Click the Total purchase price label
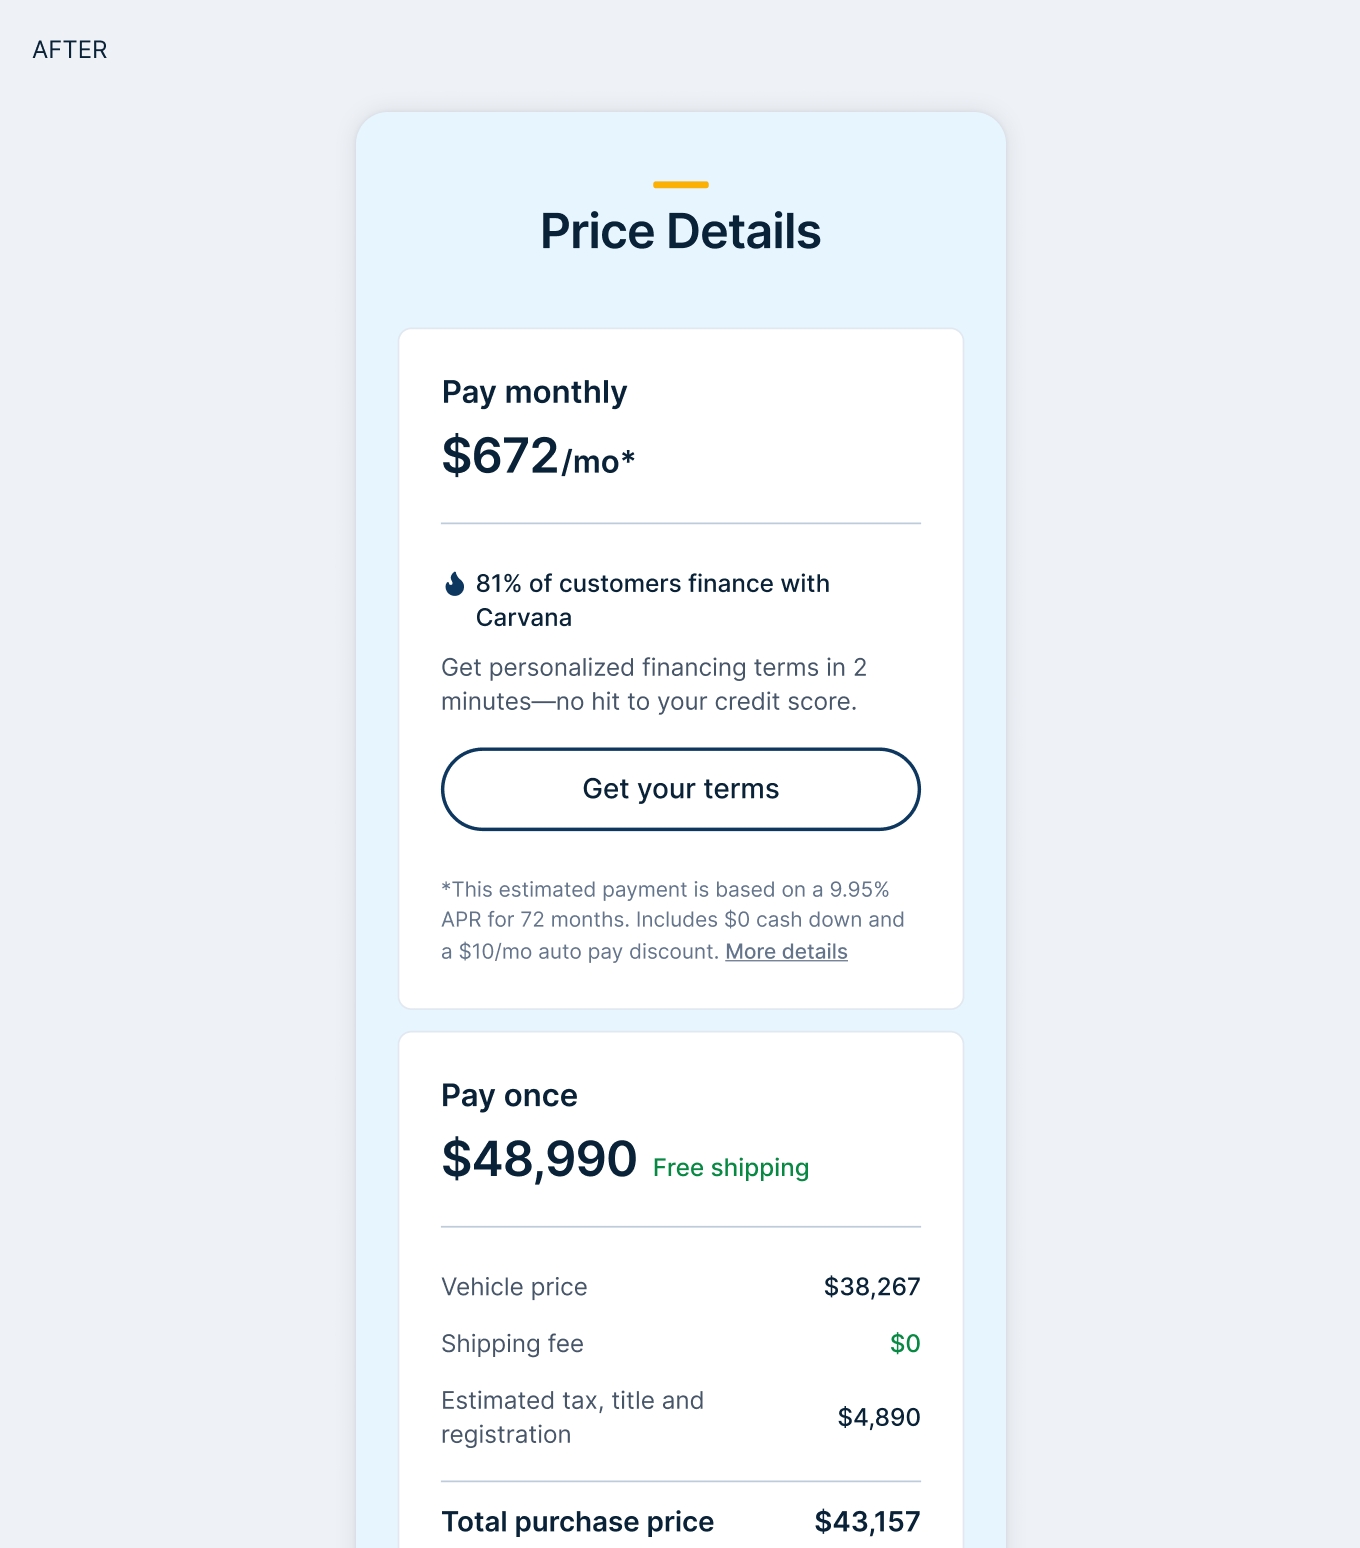Image resolution: width=1360 pixels, height=1548 pixels. (577, 1522)
